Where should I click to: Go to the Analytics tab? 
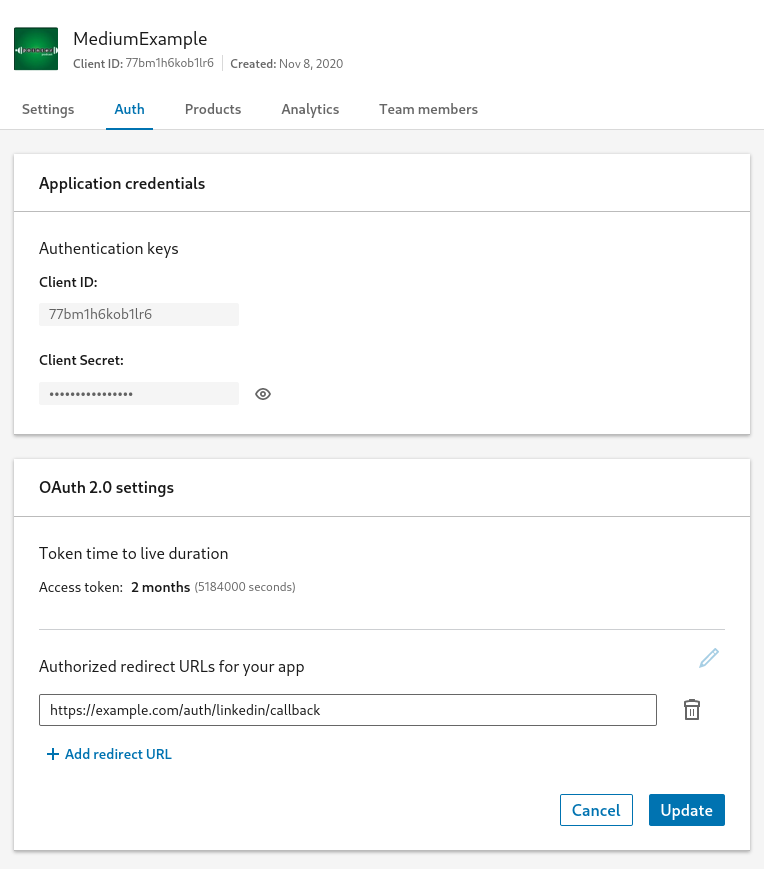310,110
